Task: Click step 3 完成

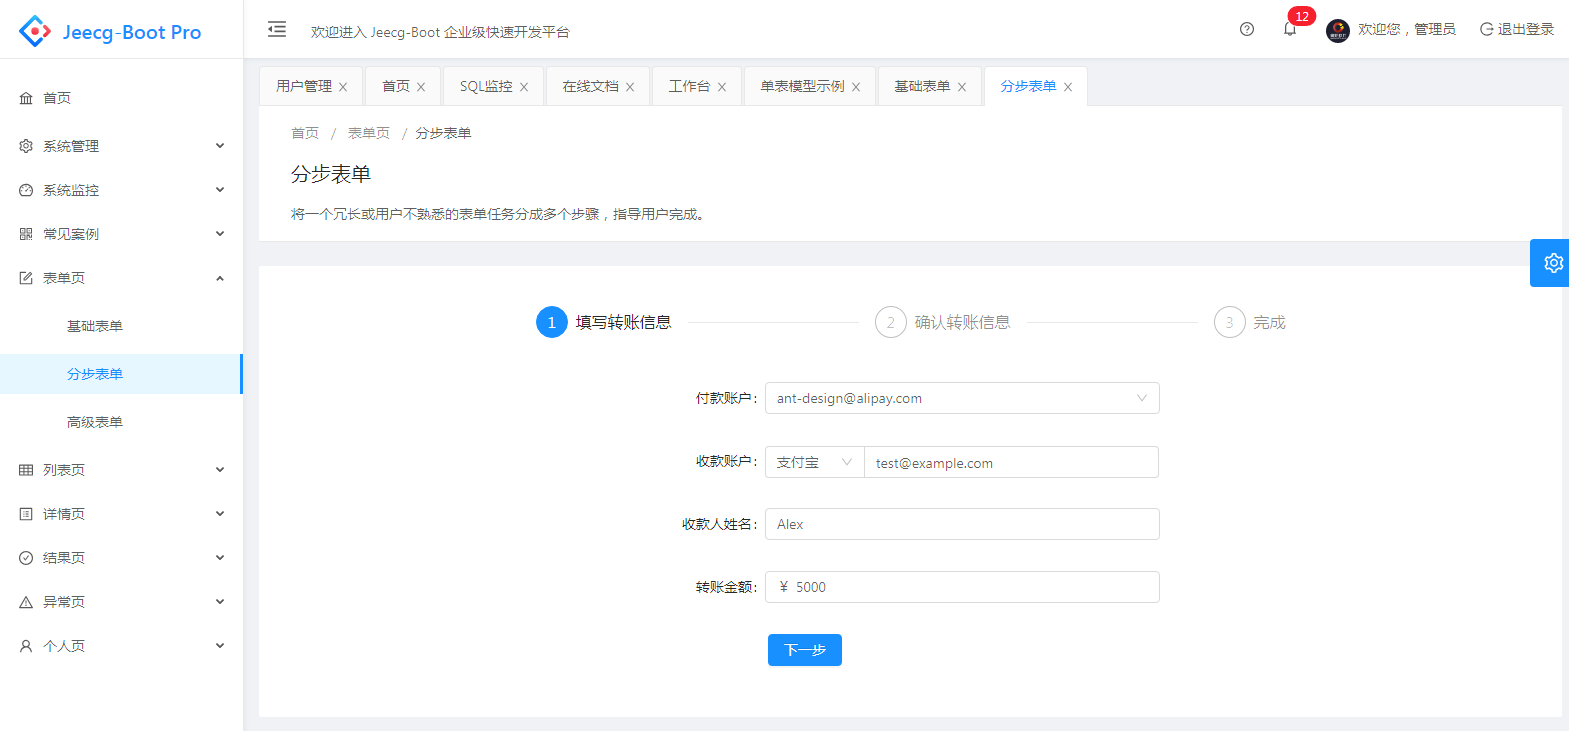Action: point(1250,322)
